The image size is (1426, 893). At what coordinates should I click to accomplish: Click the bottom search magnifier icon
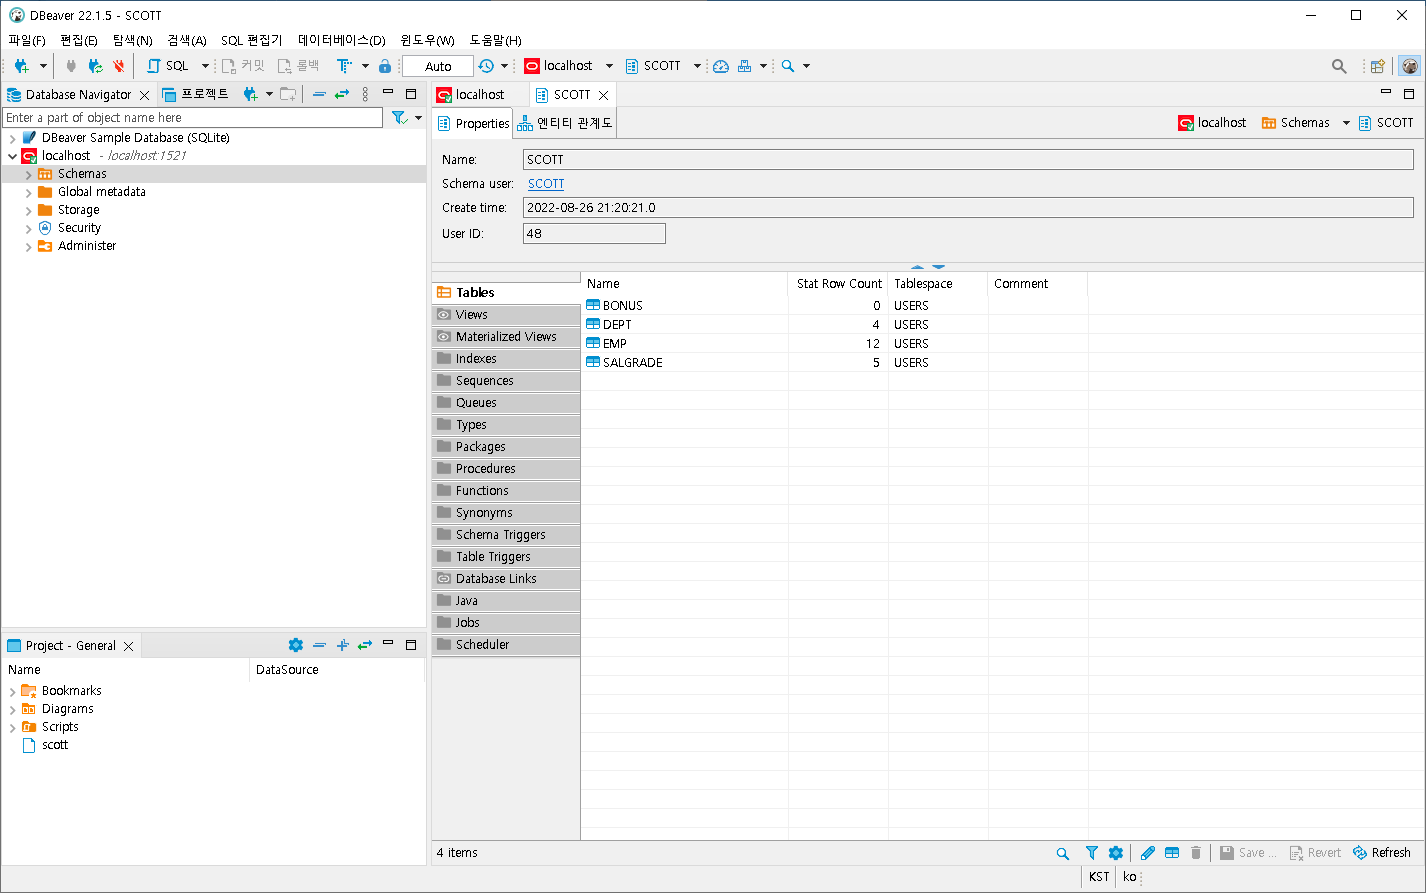click(1063, 853)
